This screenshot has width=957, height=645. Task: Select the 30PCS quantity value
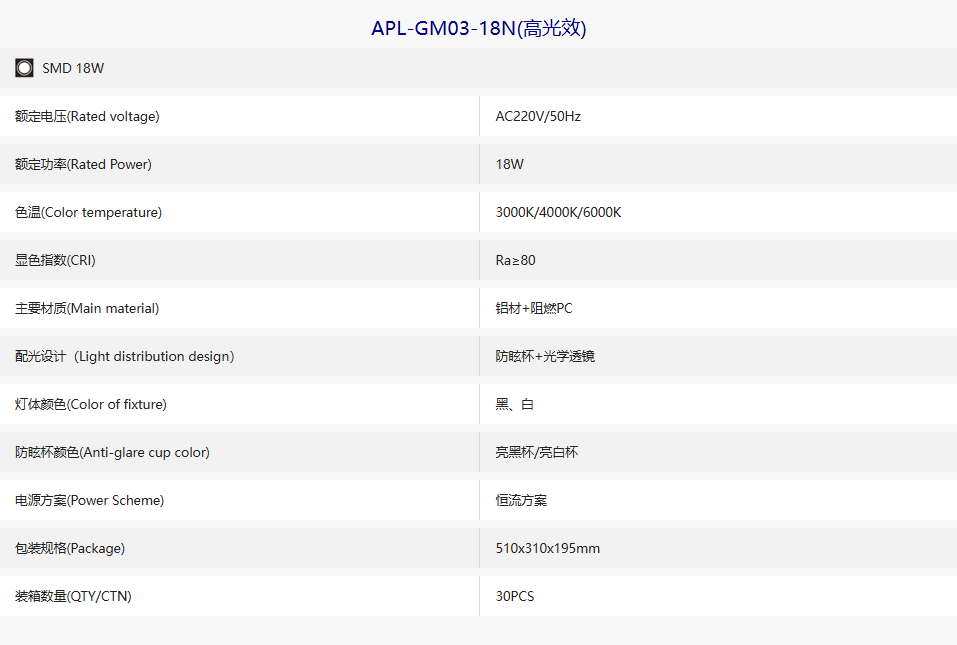tap(515, 596)
